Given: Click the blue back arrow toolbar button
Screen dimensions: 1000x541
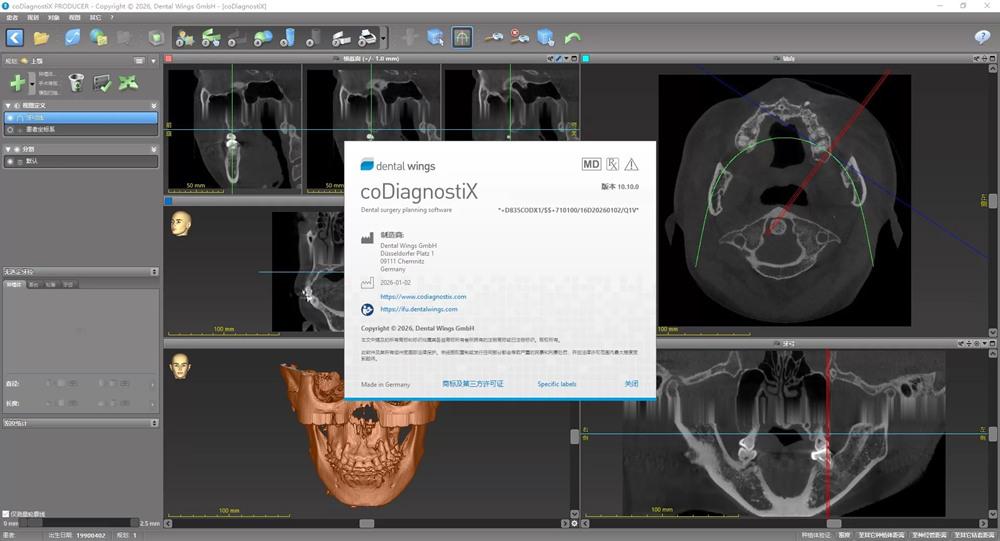Looking at the screenshot, I should coord(15,38).
